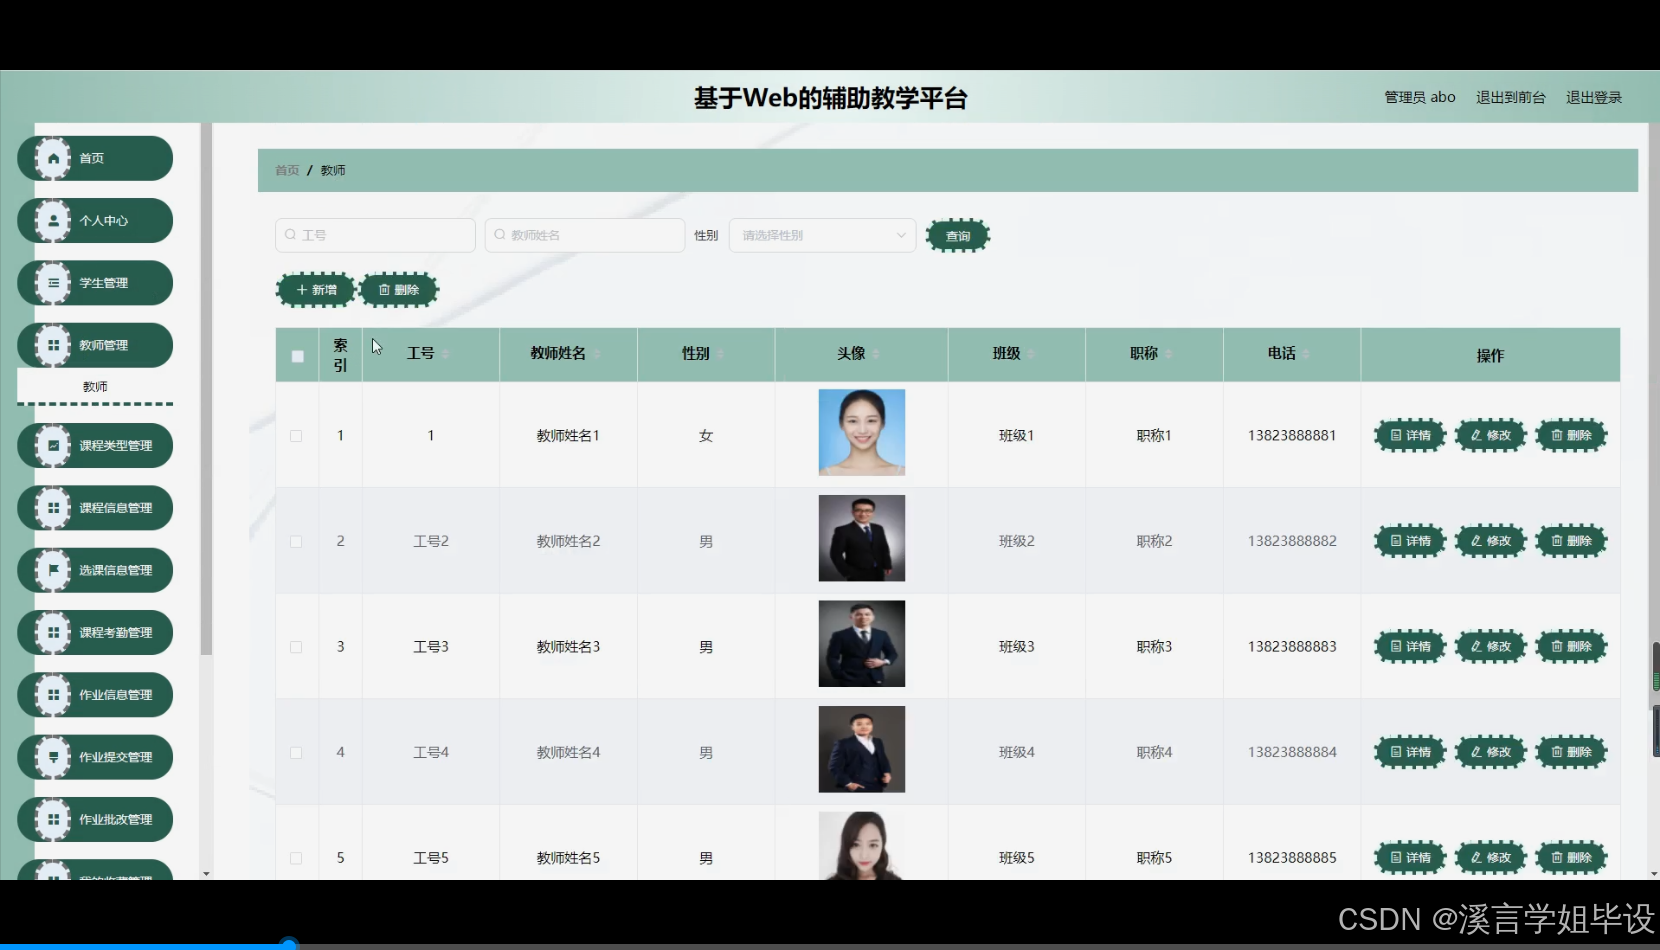
Task: Click 管理员 abo in the header
Action: click(x=1419, y=97)
